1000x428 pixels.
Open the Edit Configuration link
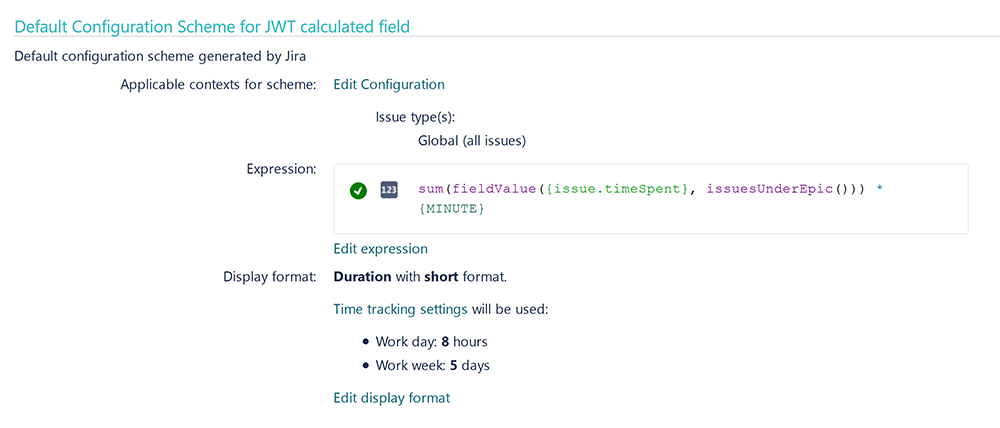(x=389, y=84)
